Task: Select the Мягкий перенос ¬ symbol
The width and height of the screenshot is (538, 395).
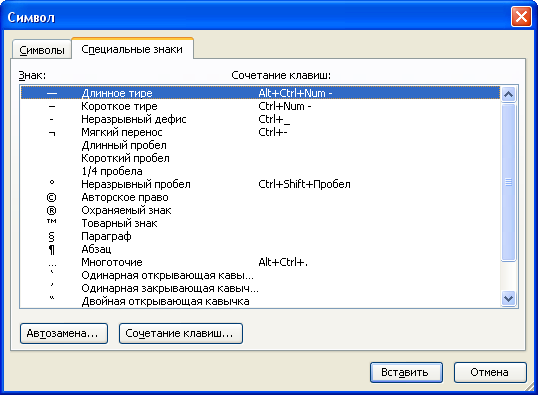Action: point(260,132)
